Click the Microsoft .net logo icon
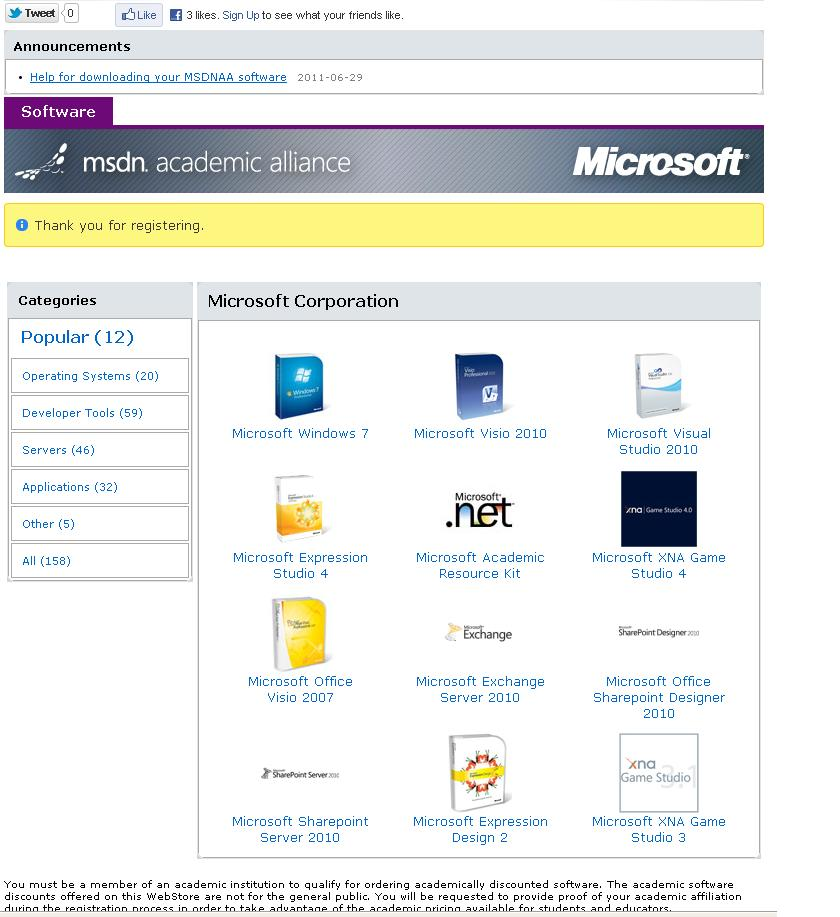Viewport: 840px width, 917px height. [x=479, y=509]
